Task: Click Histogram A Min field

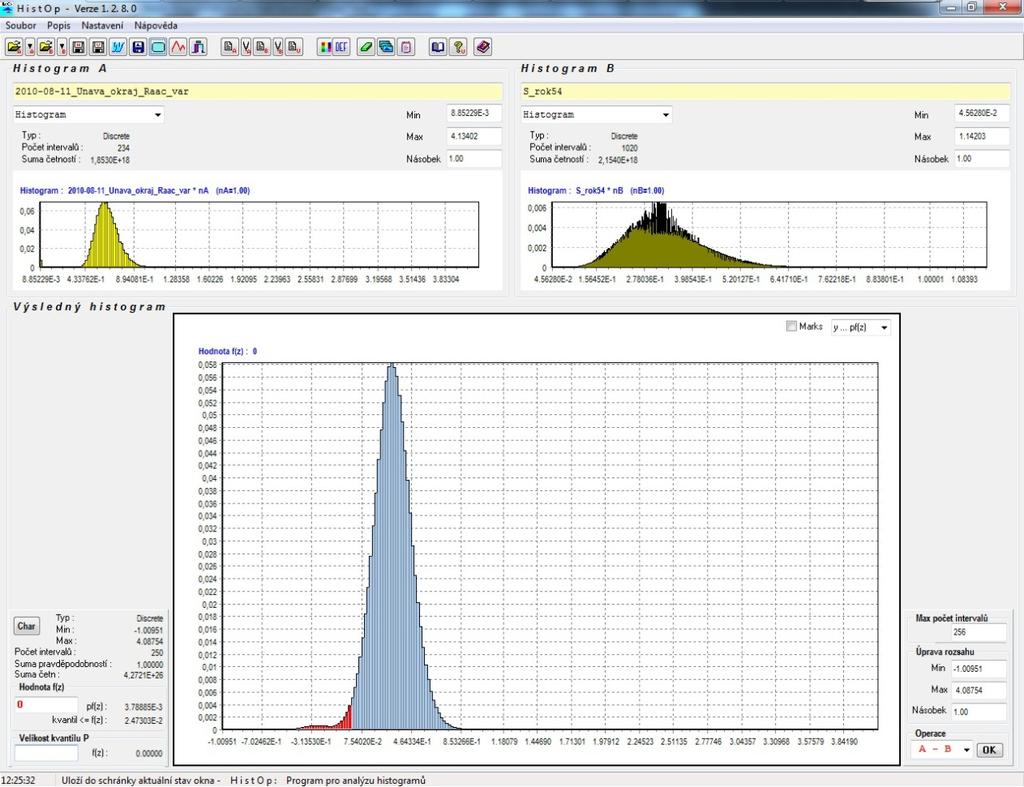Action: tap(474, 114)
